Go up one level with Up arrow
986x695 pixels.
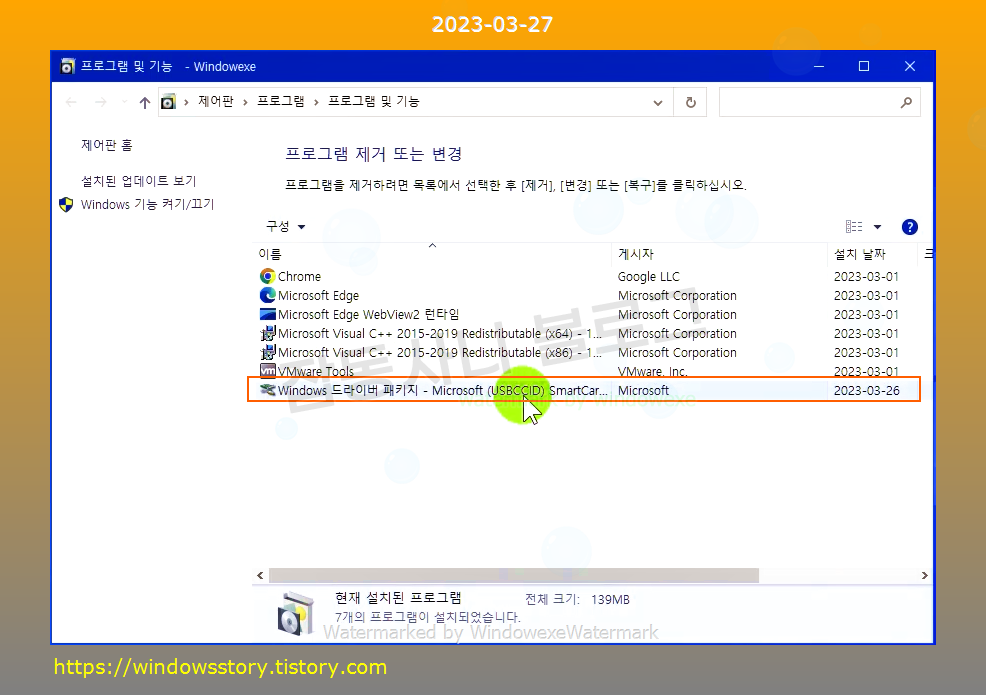click(x=145, y=102)
